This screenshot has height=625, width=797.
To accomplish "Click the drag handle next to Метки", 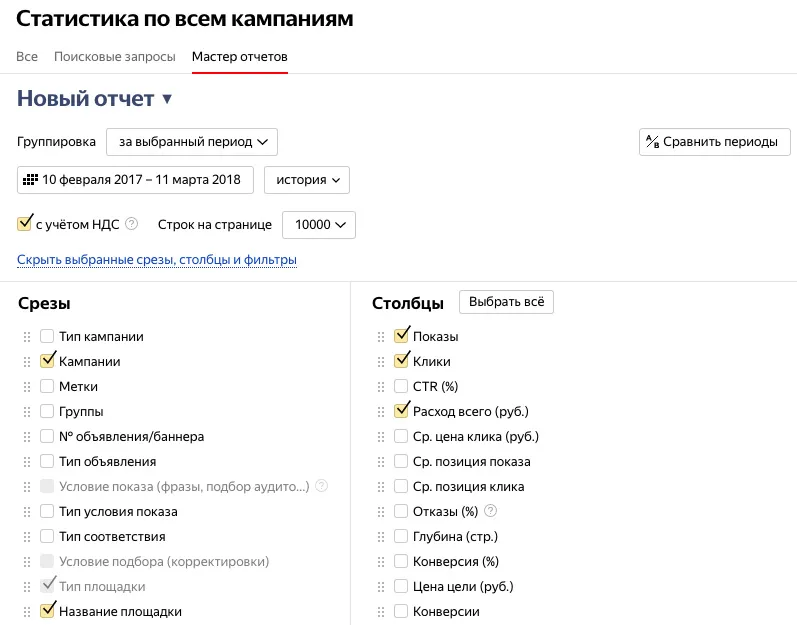I will pos(27,387).
